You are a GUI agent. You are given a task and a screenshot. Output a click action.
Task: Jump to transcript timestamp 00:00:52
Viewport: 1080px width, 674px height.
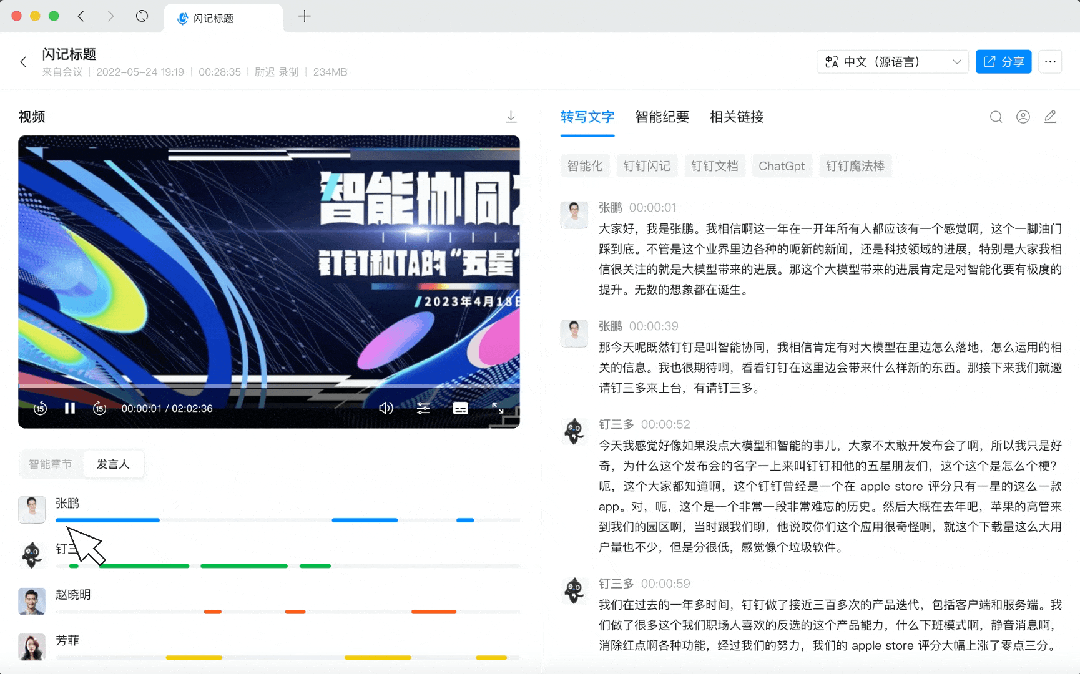[665, 424]
